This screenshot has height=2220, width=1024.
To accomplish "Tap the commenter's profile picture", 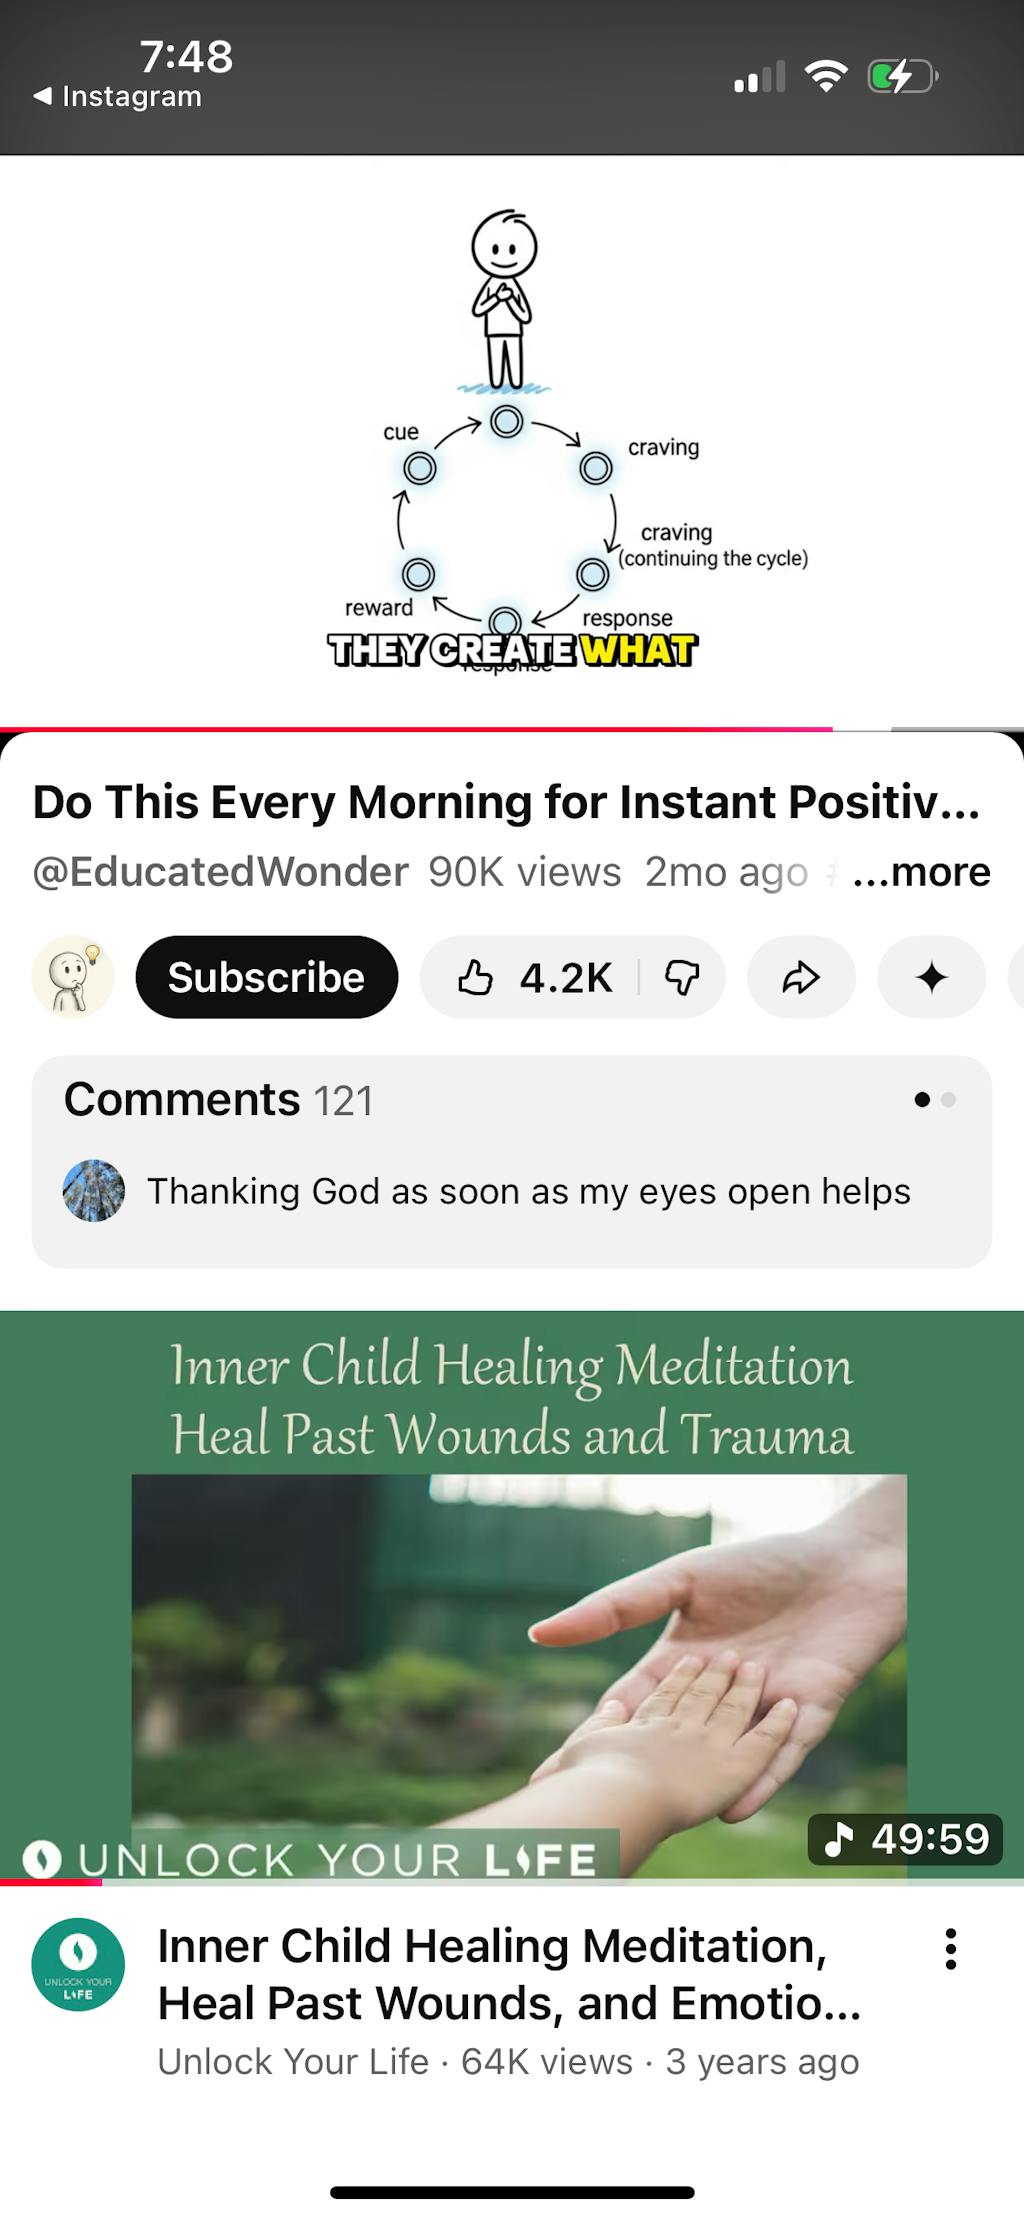I will [x=94, y=1191].
